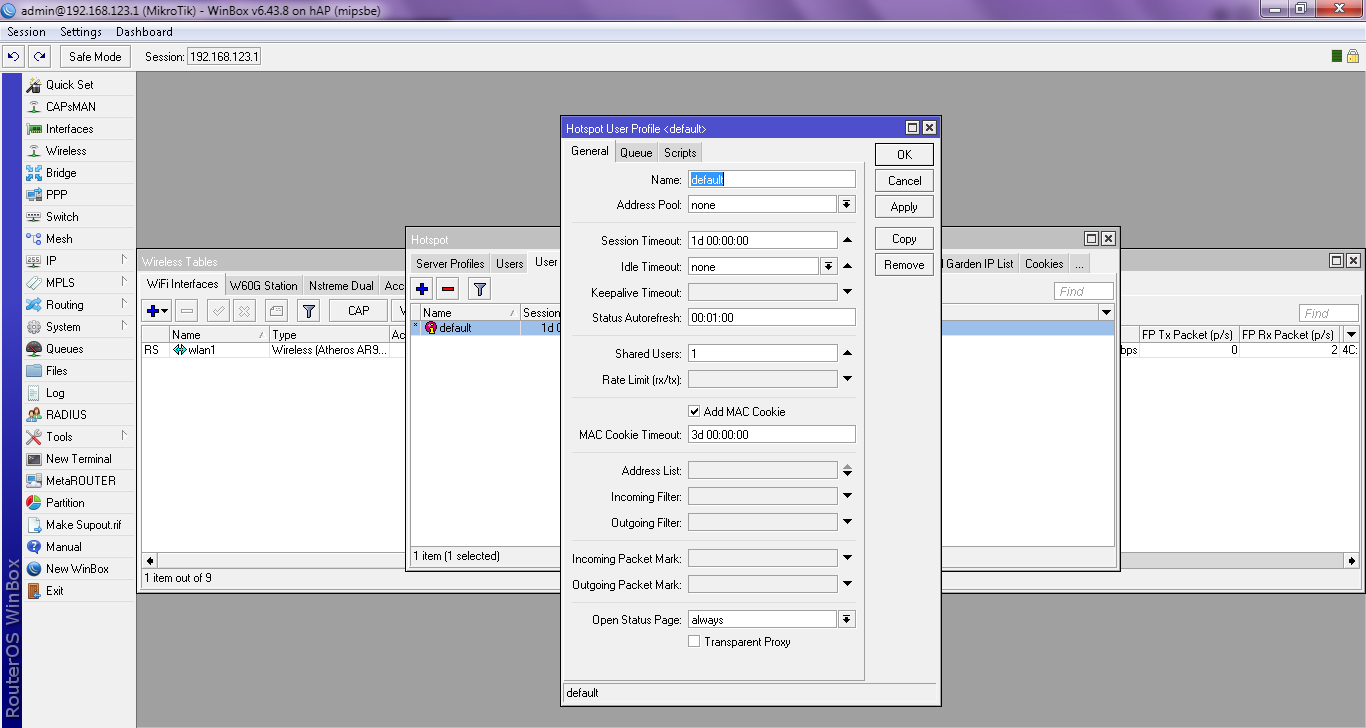Uncheck the Add MAC Cookie checkbox
The height and width of the screenshot is (728, 1366).
point(694,412)
